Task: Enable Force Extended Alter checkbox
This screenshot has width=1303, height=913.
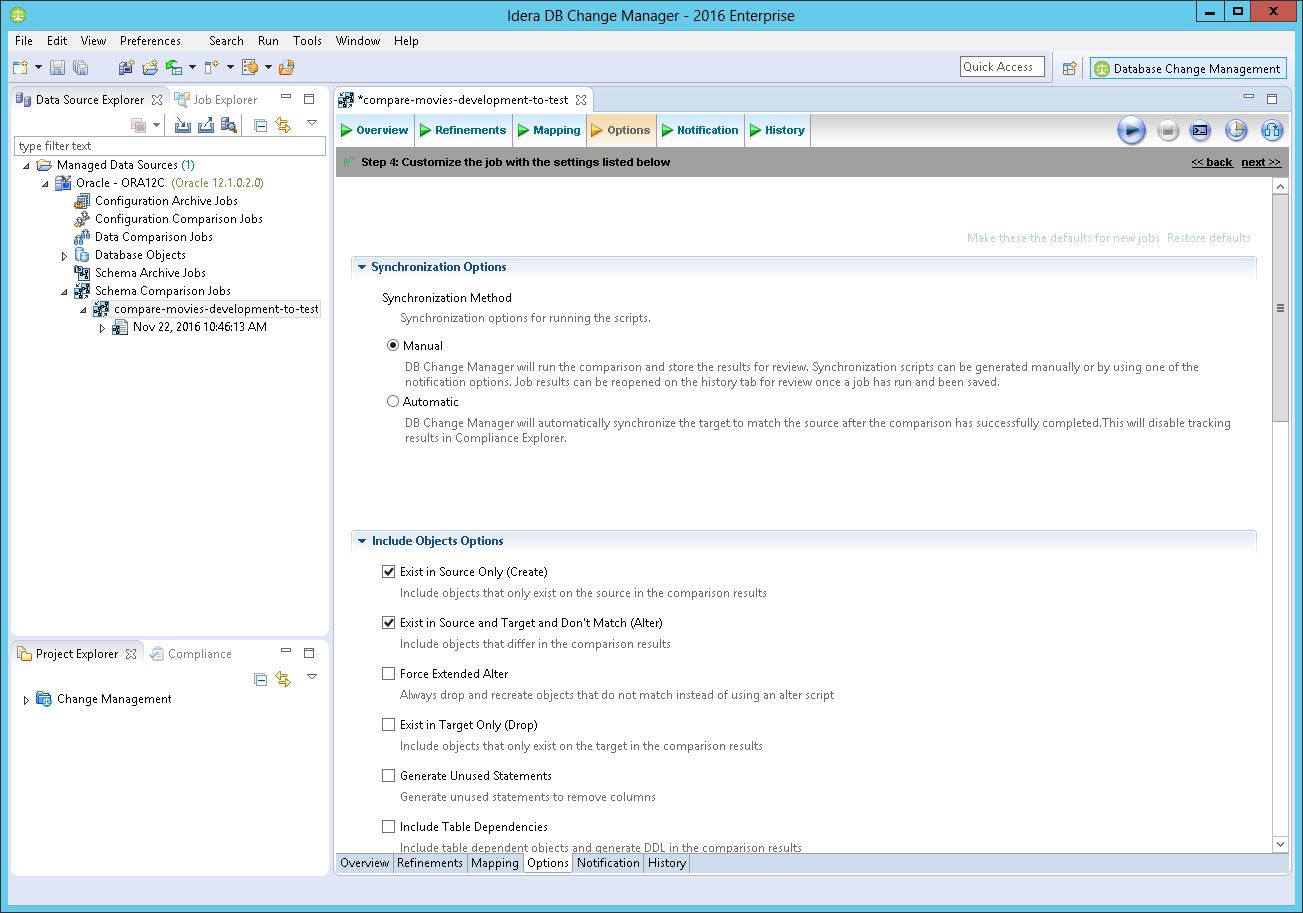Action: (389, 673)
